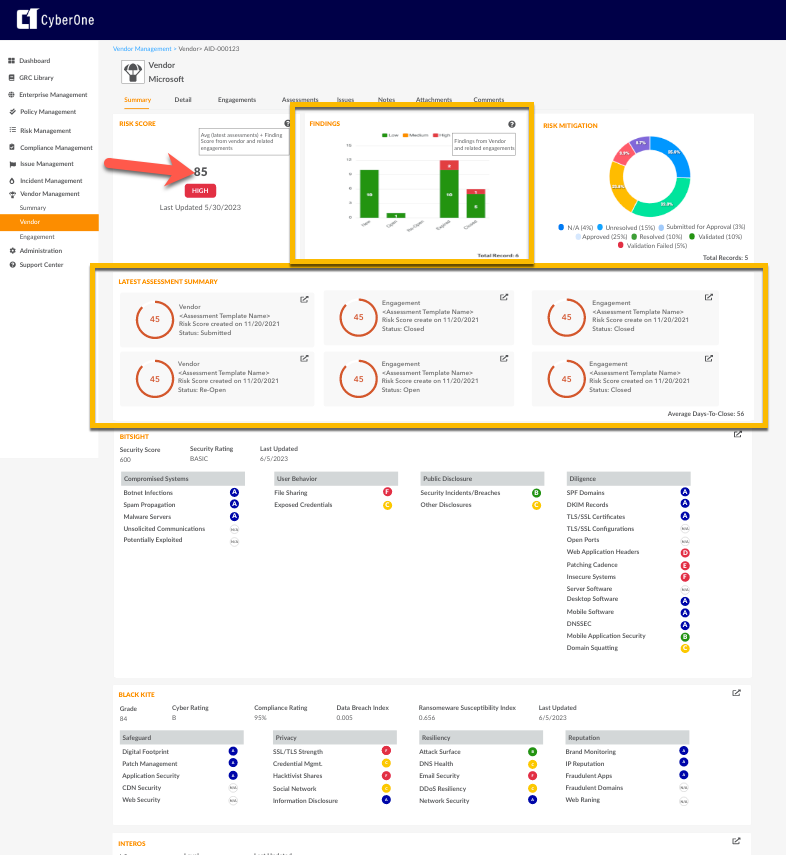This screenshot has height=855, width=786.
Task: Click the Compromised Systems column header
Action: (183, 479)
